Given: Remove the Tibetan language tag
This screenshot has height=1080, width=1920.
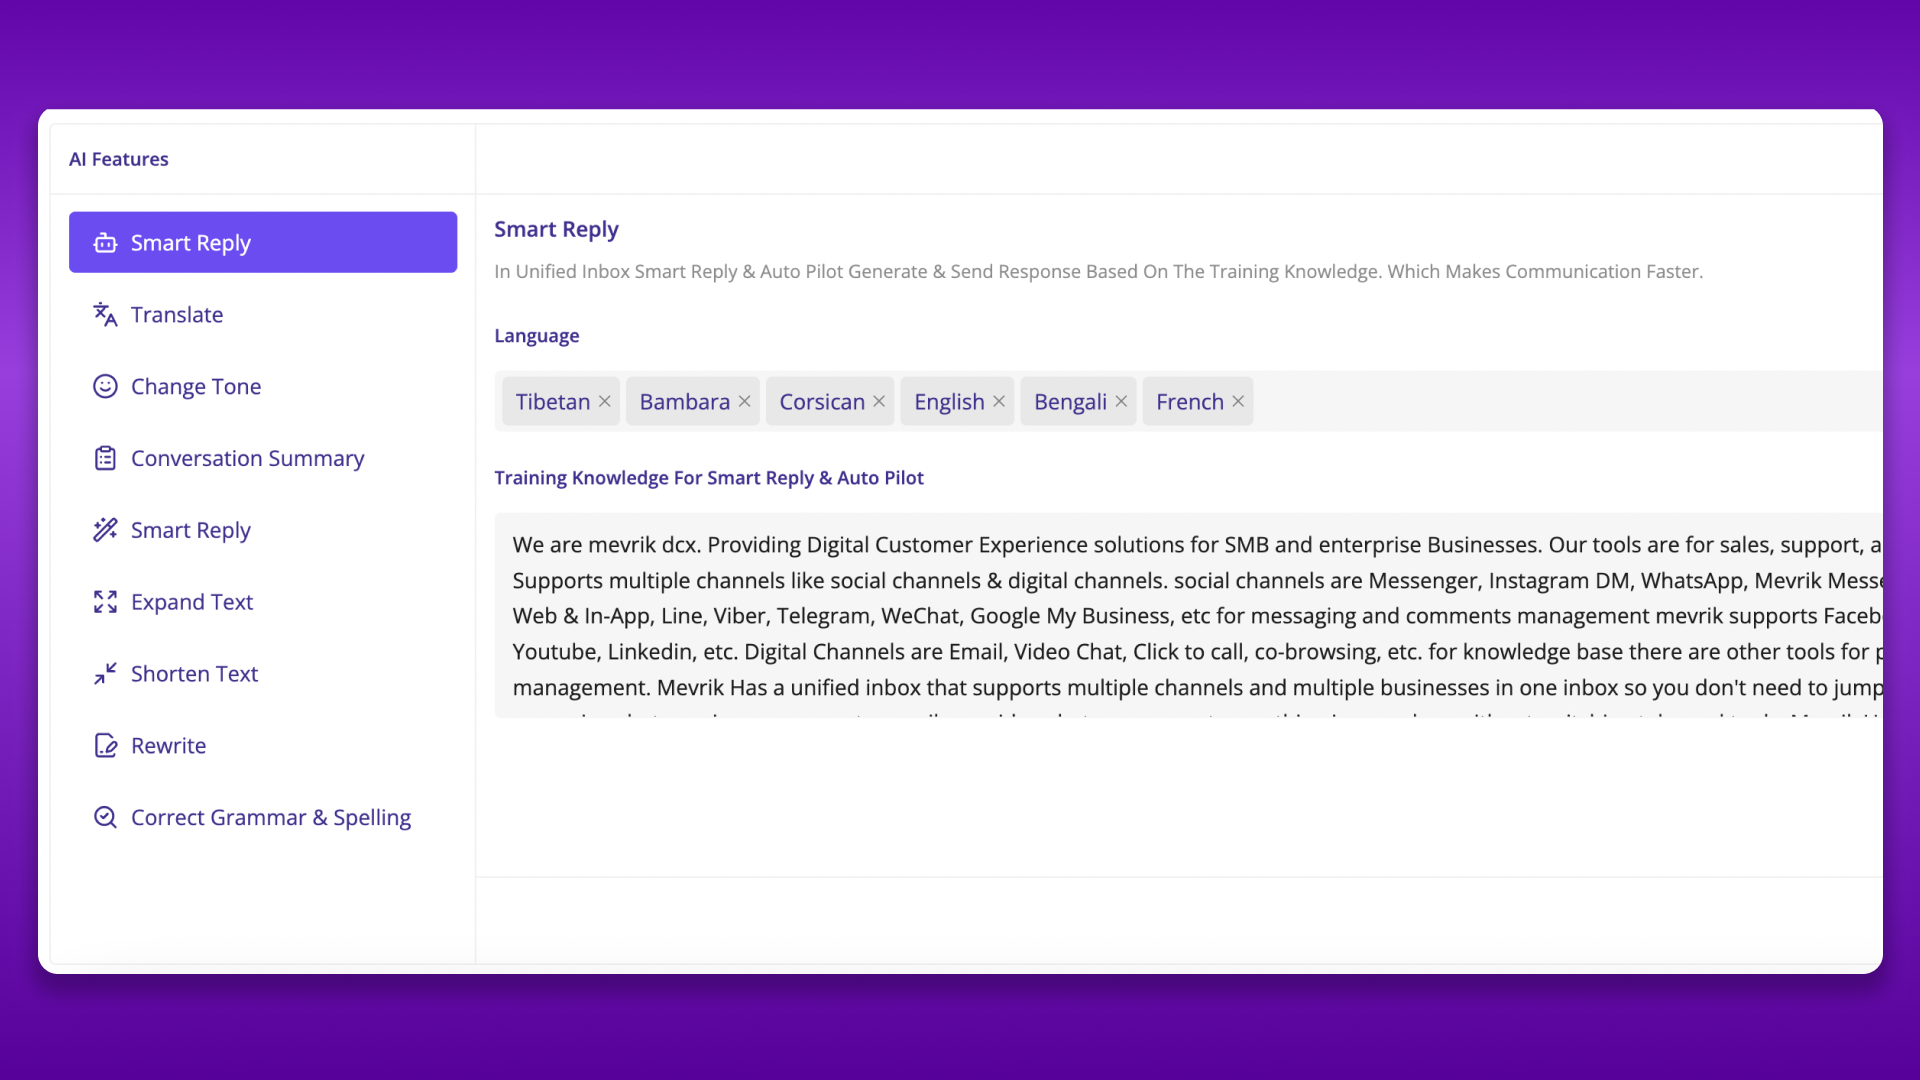Looking at the screenshot, I should [x=605, y=402].
